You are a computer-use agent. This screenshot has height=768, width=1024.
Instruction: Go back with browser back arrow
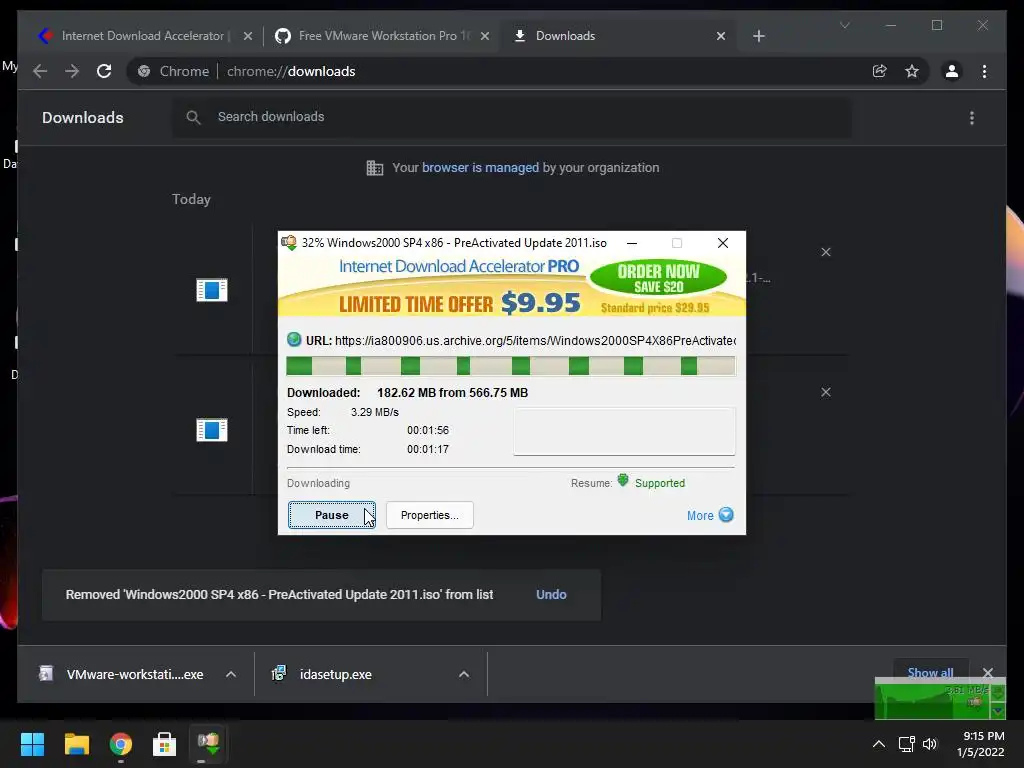40,71
